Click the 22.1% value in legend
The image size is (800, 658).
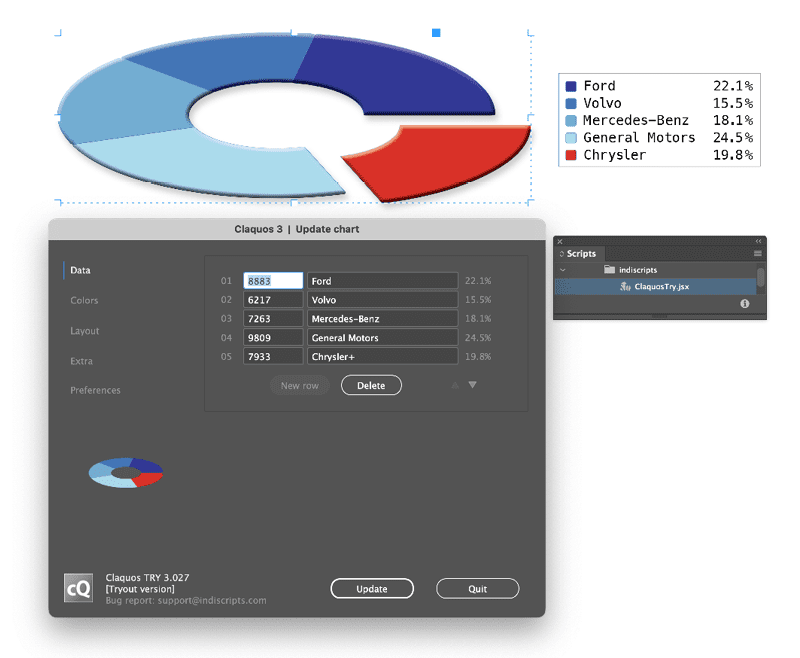click(733, 86)
